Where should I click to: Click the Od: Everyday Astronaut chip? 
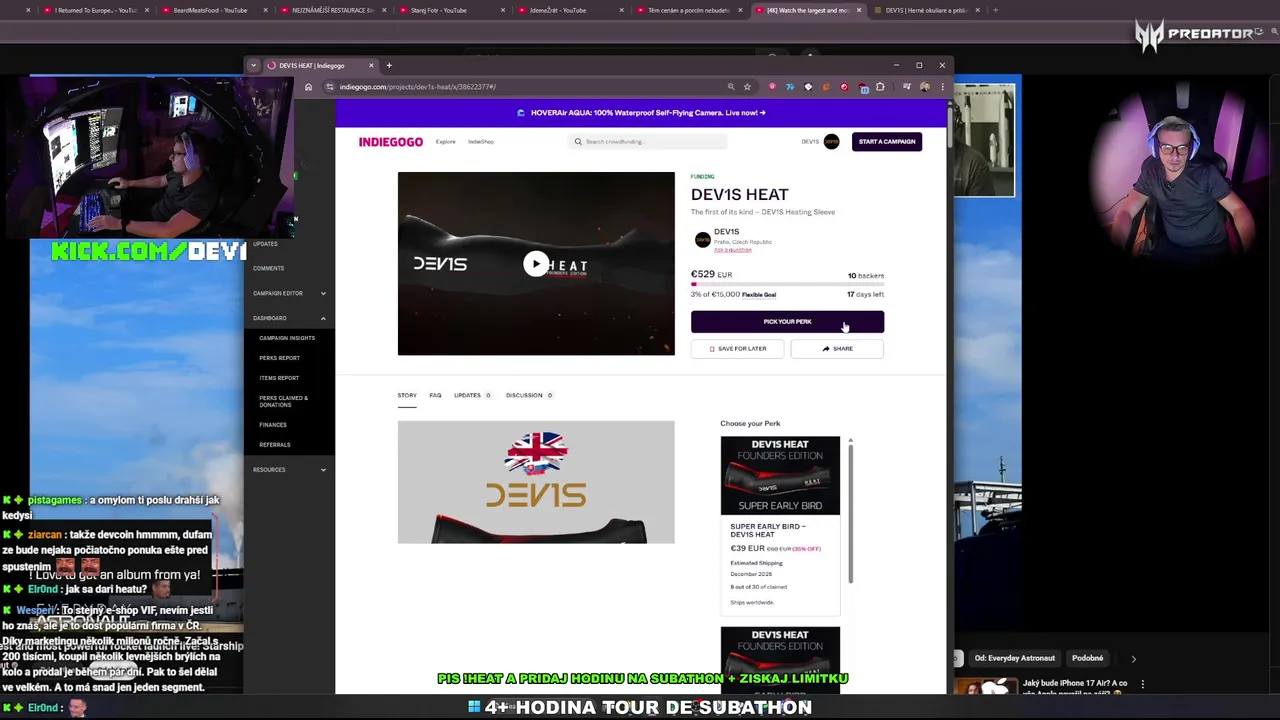pyautogui.click(x=1014, y=658)
